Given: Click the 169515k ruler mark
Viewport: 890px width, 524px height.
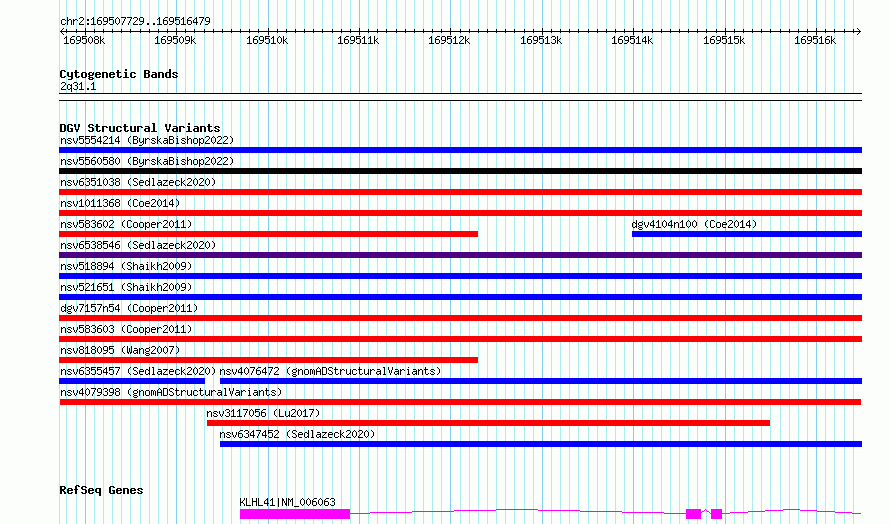Looking at the screenshot, I should (x=724, y=41).
